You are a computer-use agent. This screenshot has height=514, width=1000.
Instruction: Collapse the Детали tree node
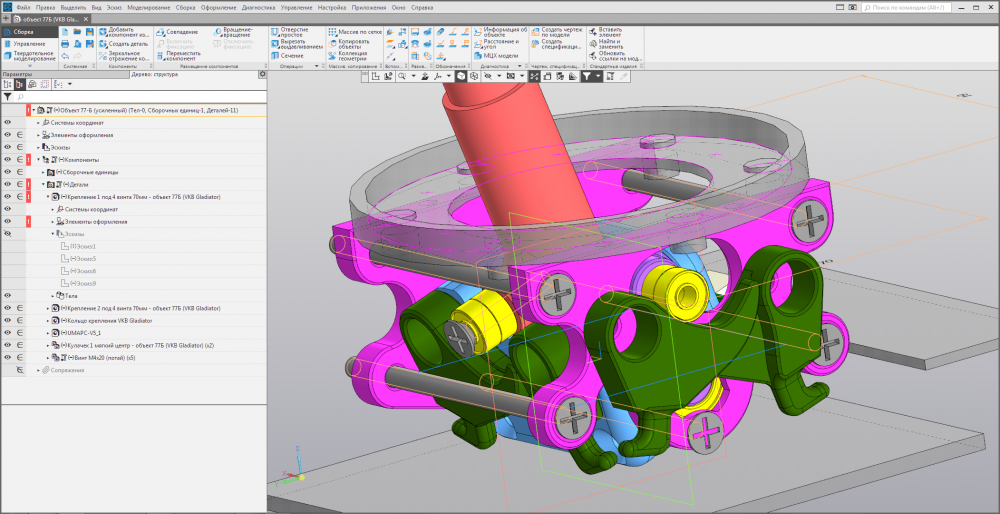[45, 184]
